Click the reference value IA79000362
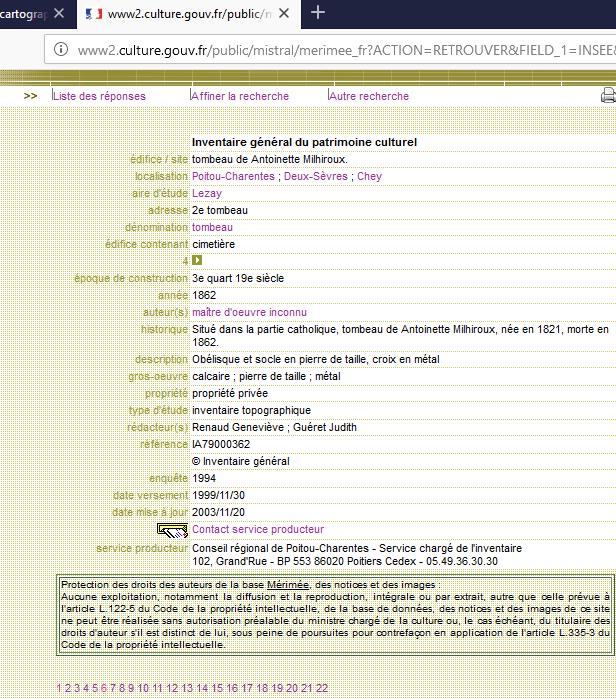 coord(221,444)
